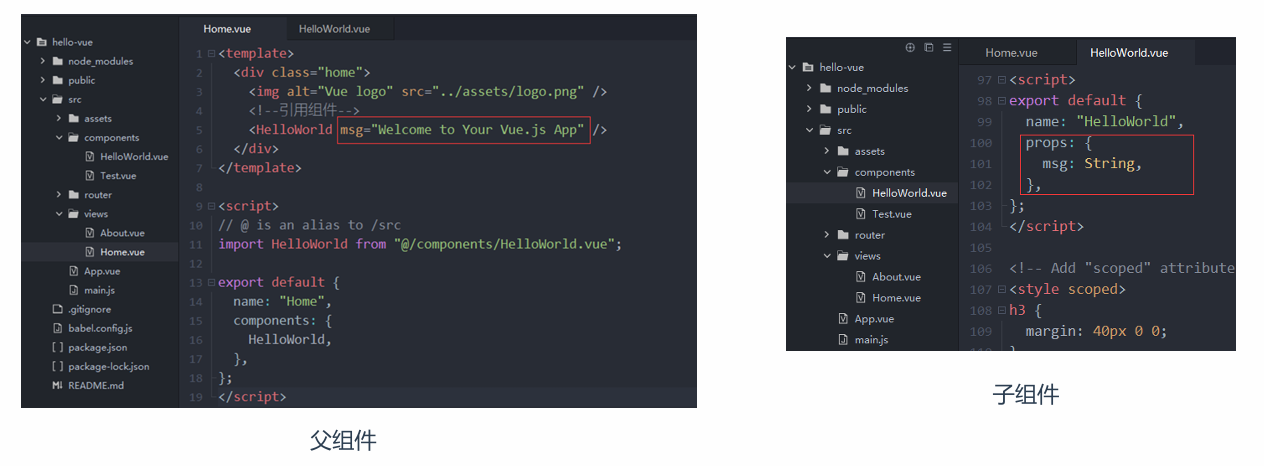Fold the template block at line 1
Screen dimensions: 1264x466
211,53
